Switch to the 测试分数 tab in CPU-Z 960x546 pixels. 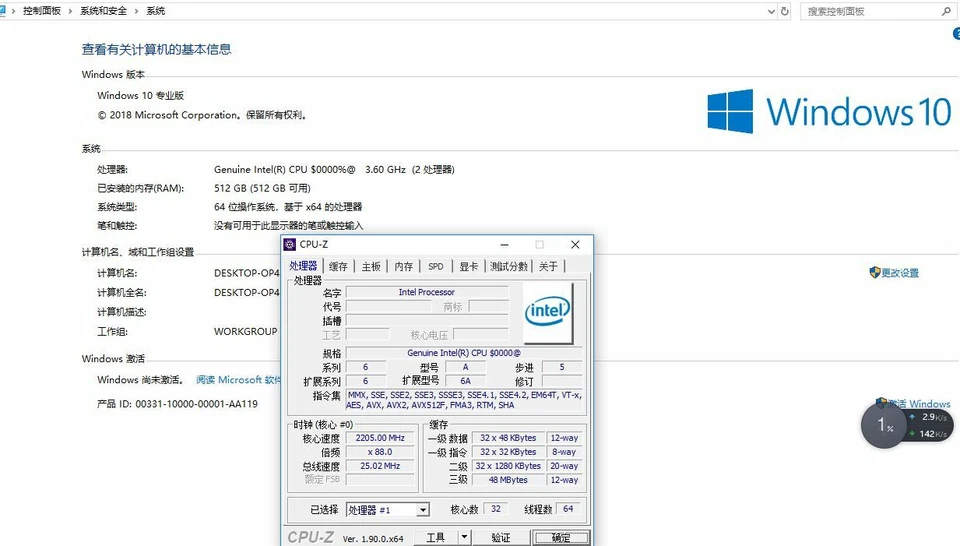click(508, 266)
